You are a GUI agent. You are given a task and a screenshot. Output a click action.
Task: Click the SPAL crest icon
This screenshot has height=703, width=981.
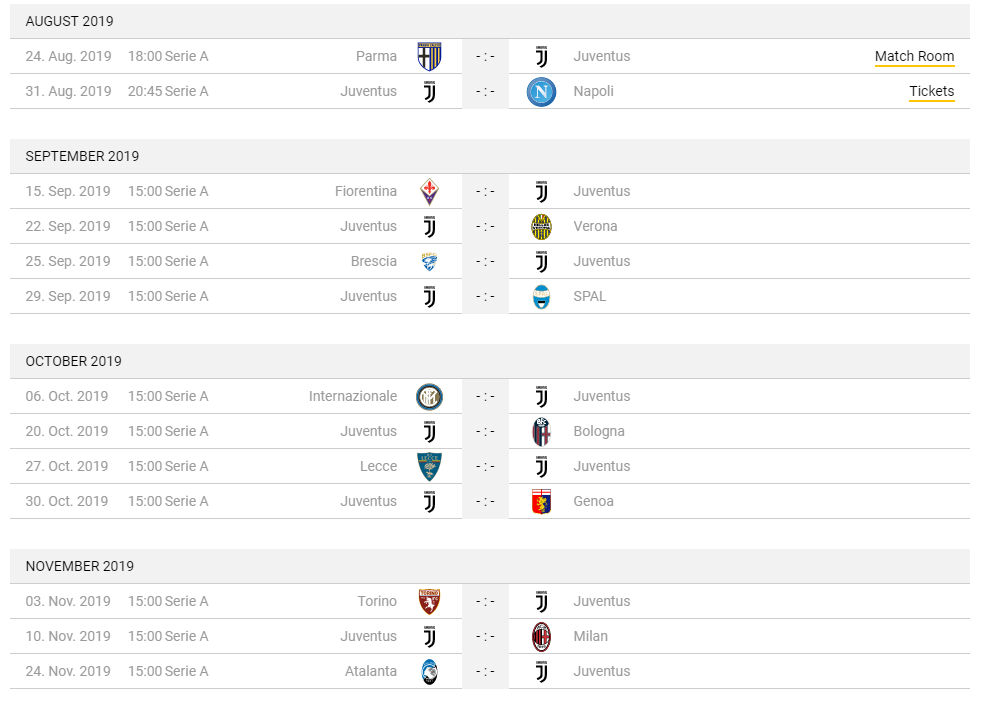541,296
